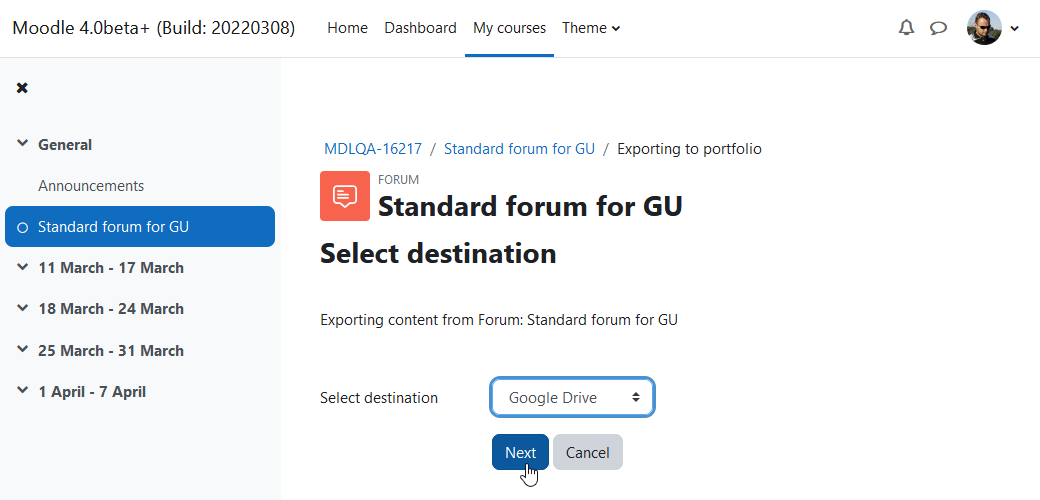
Task: Click the orange forum activity icon
Action: pyautogui.click(x=345, y=196)
